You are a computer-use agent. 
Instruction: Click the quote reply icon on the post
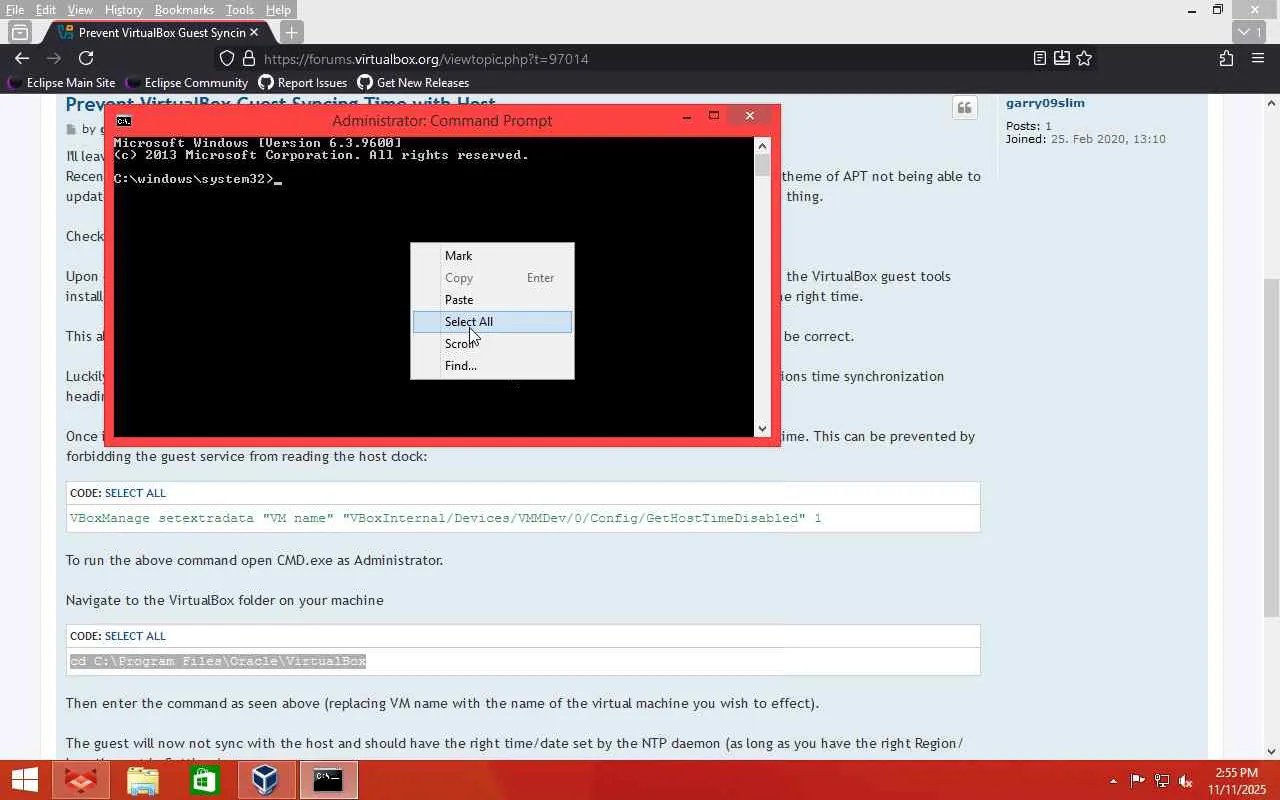(x=965, y=108)
